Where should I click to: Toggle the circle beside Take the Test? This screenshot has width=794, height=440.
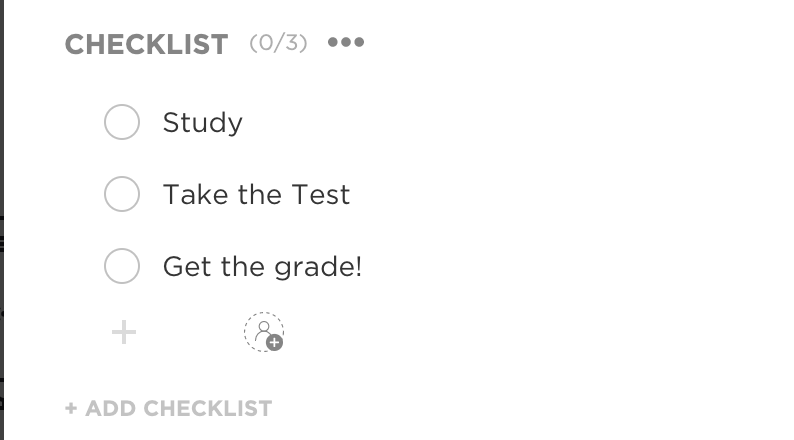(x=122, y=194)
